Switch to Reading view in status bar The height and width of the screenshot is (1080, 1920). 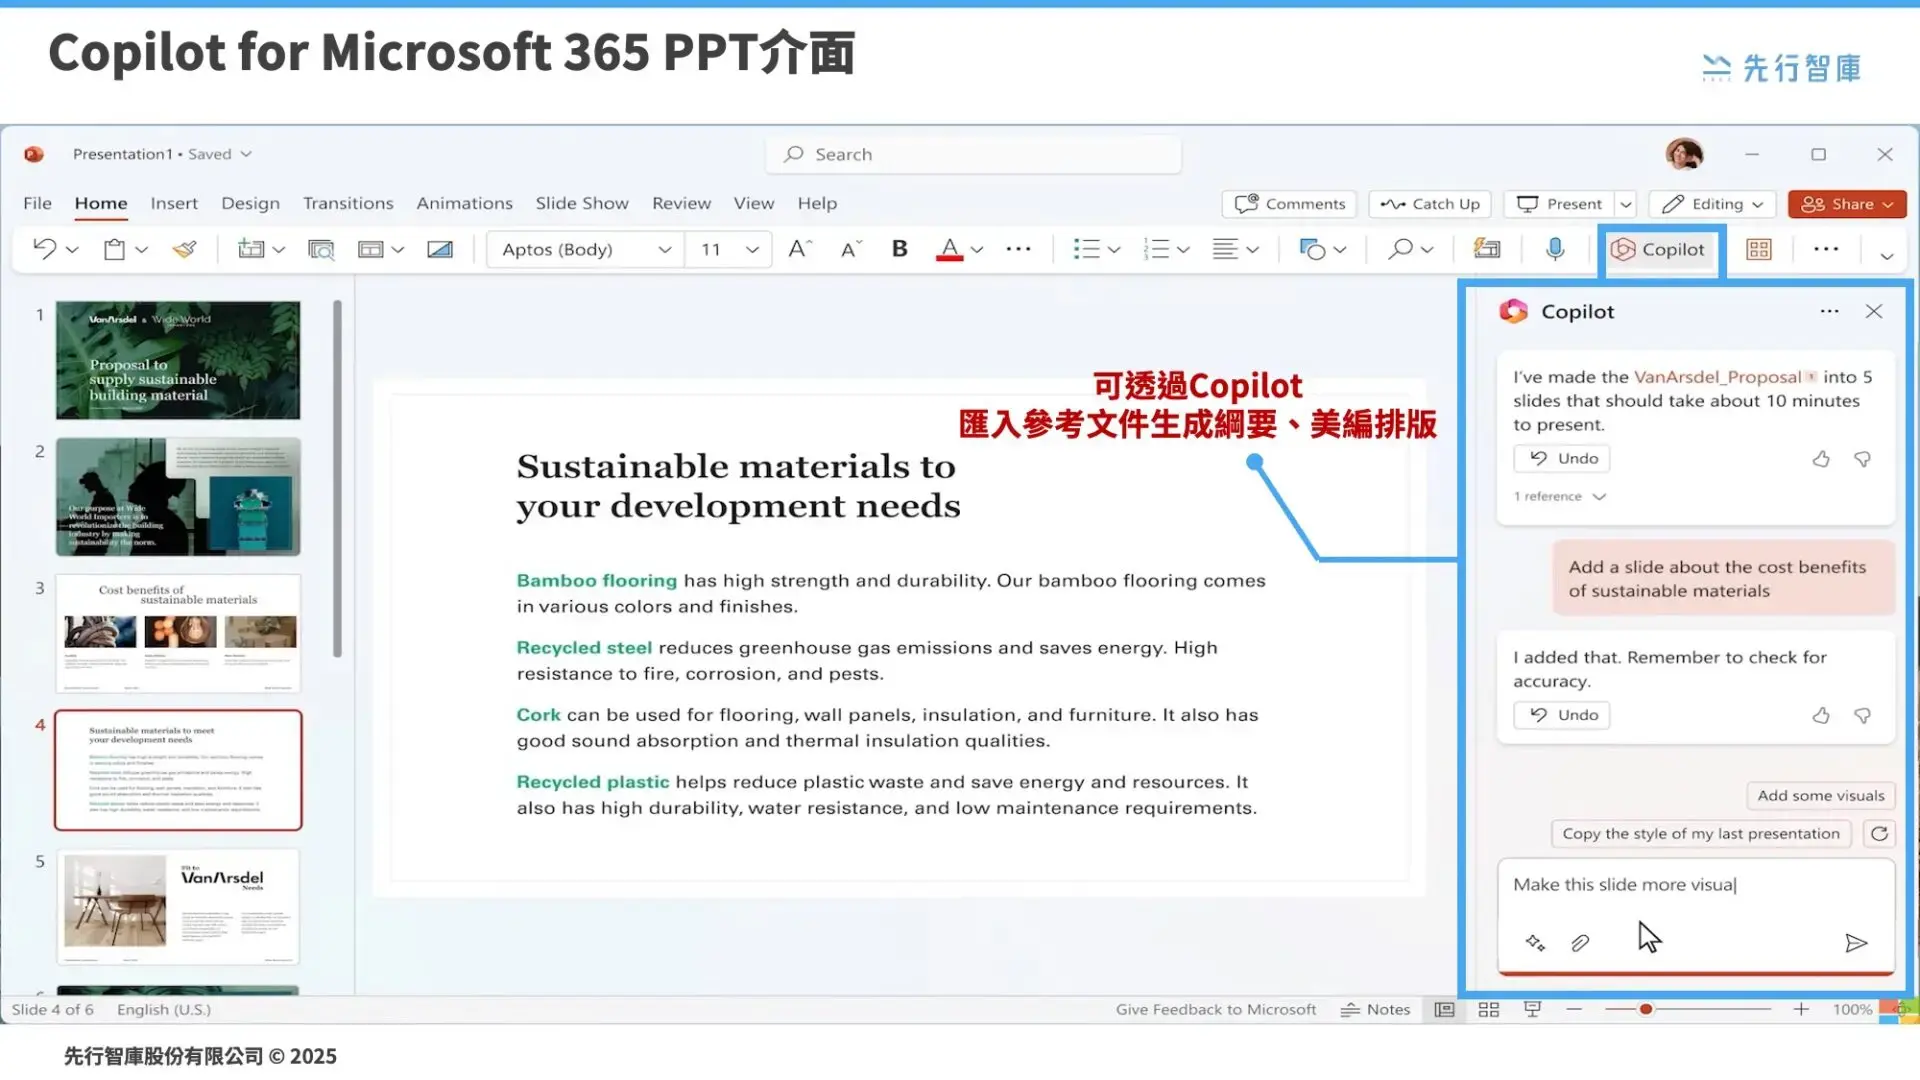point(1532,1010)
